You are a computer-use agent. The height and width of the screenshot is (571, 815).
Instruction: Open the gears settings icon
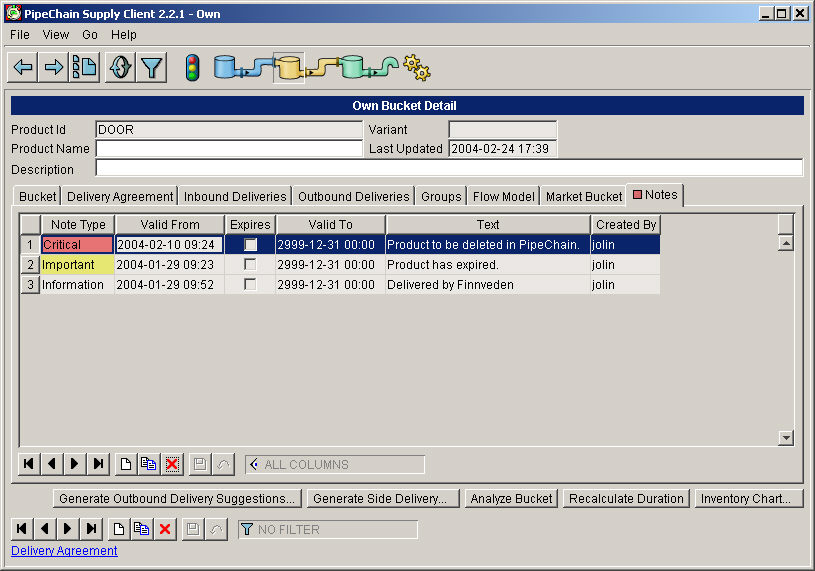[x=417, y=68]
